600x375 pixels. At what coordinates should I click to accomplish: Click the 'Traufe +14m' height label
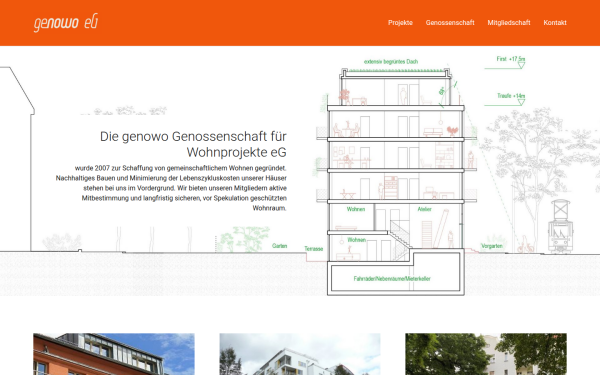pyautogui.click(x=511, y=96)
